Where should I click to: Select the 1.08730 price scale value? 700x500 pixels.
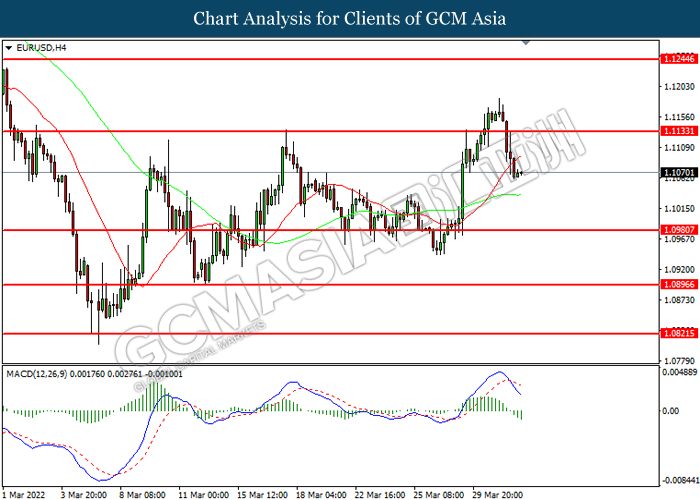(679, 300)
